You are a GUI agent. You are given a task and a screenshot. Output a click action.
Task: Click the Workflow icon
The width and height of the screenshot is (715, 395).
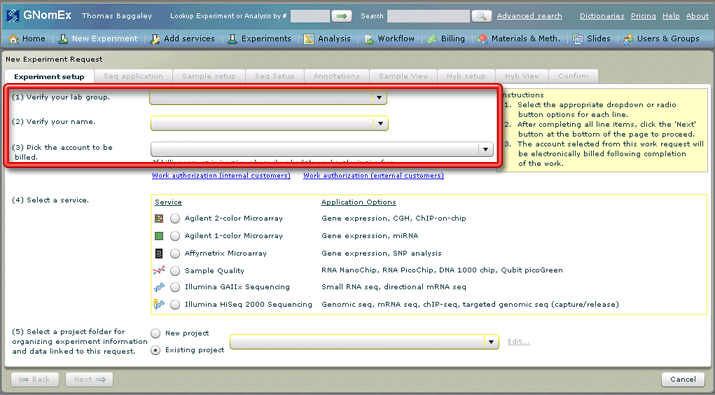tap(369, 39)
